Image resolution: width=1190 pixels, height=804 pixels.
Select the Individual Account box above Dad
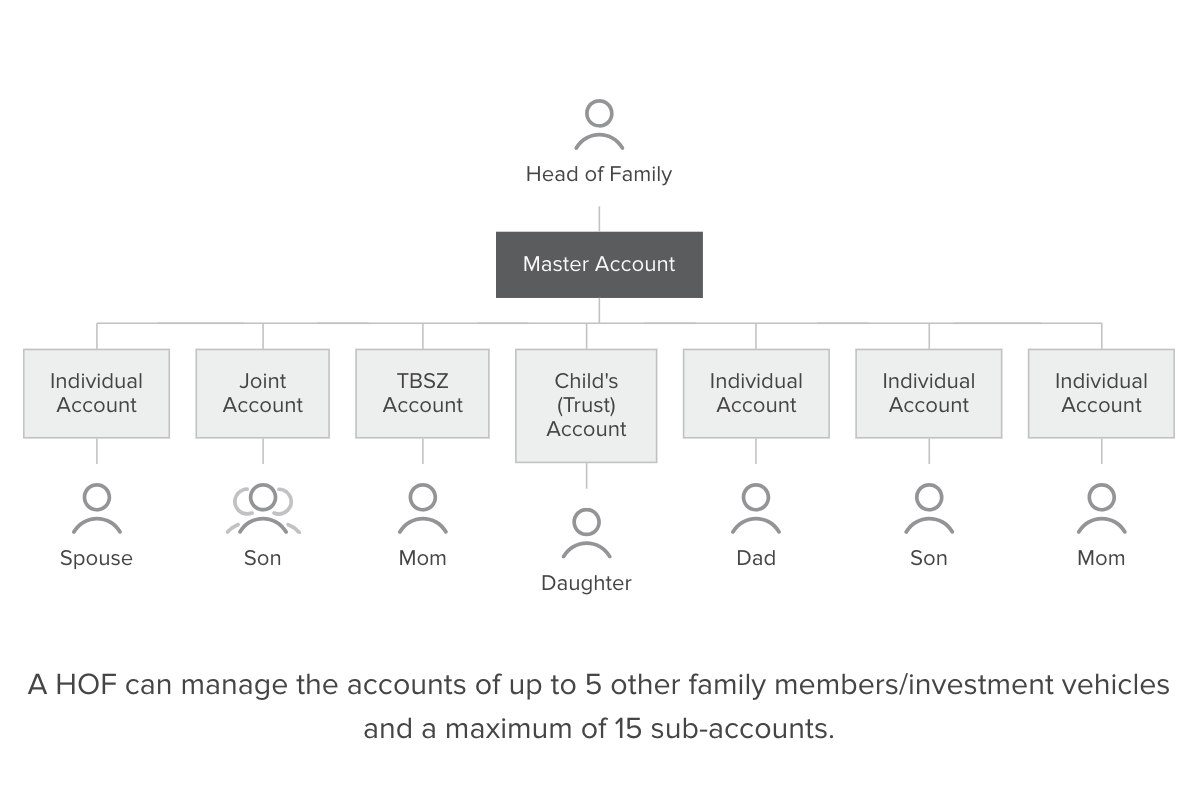pyautogui.click(x=756, y=393)
